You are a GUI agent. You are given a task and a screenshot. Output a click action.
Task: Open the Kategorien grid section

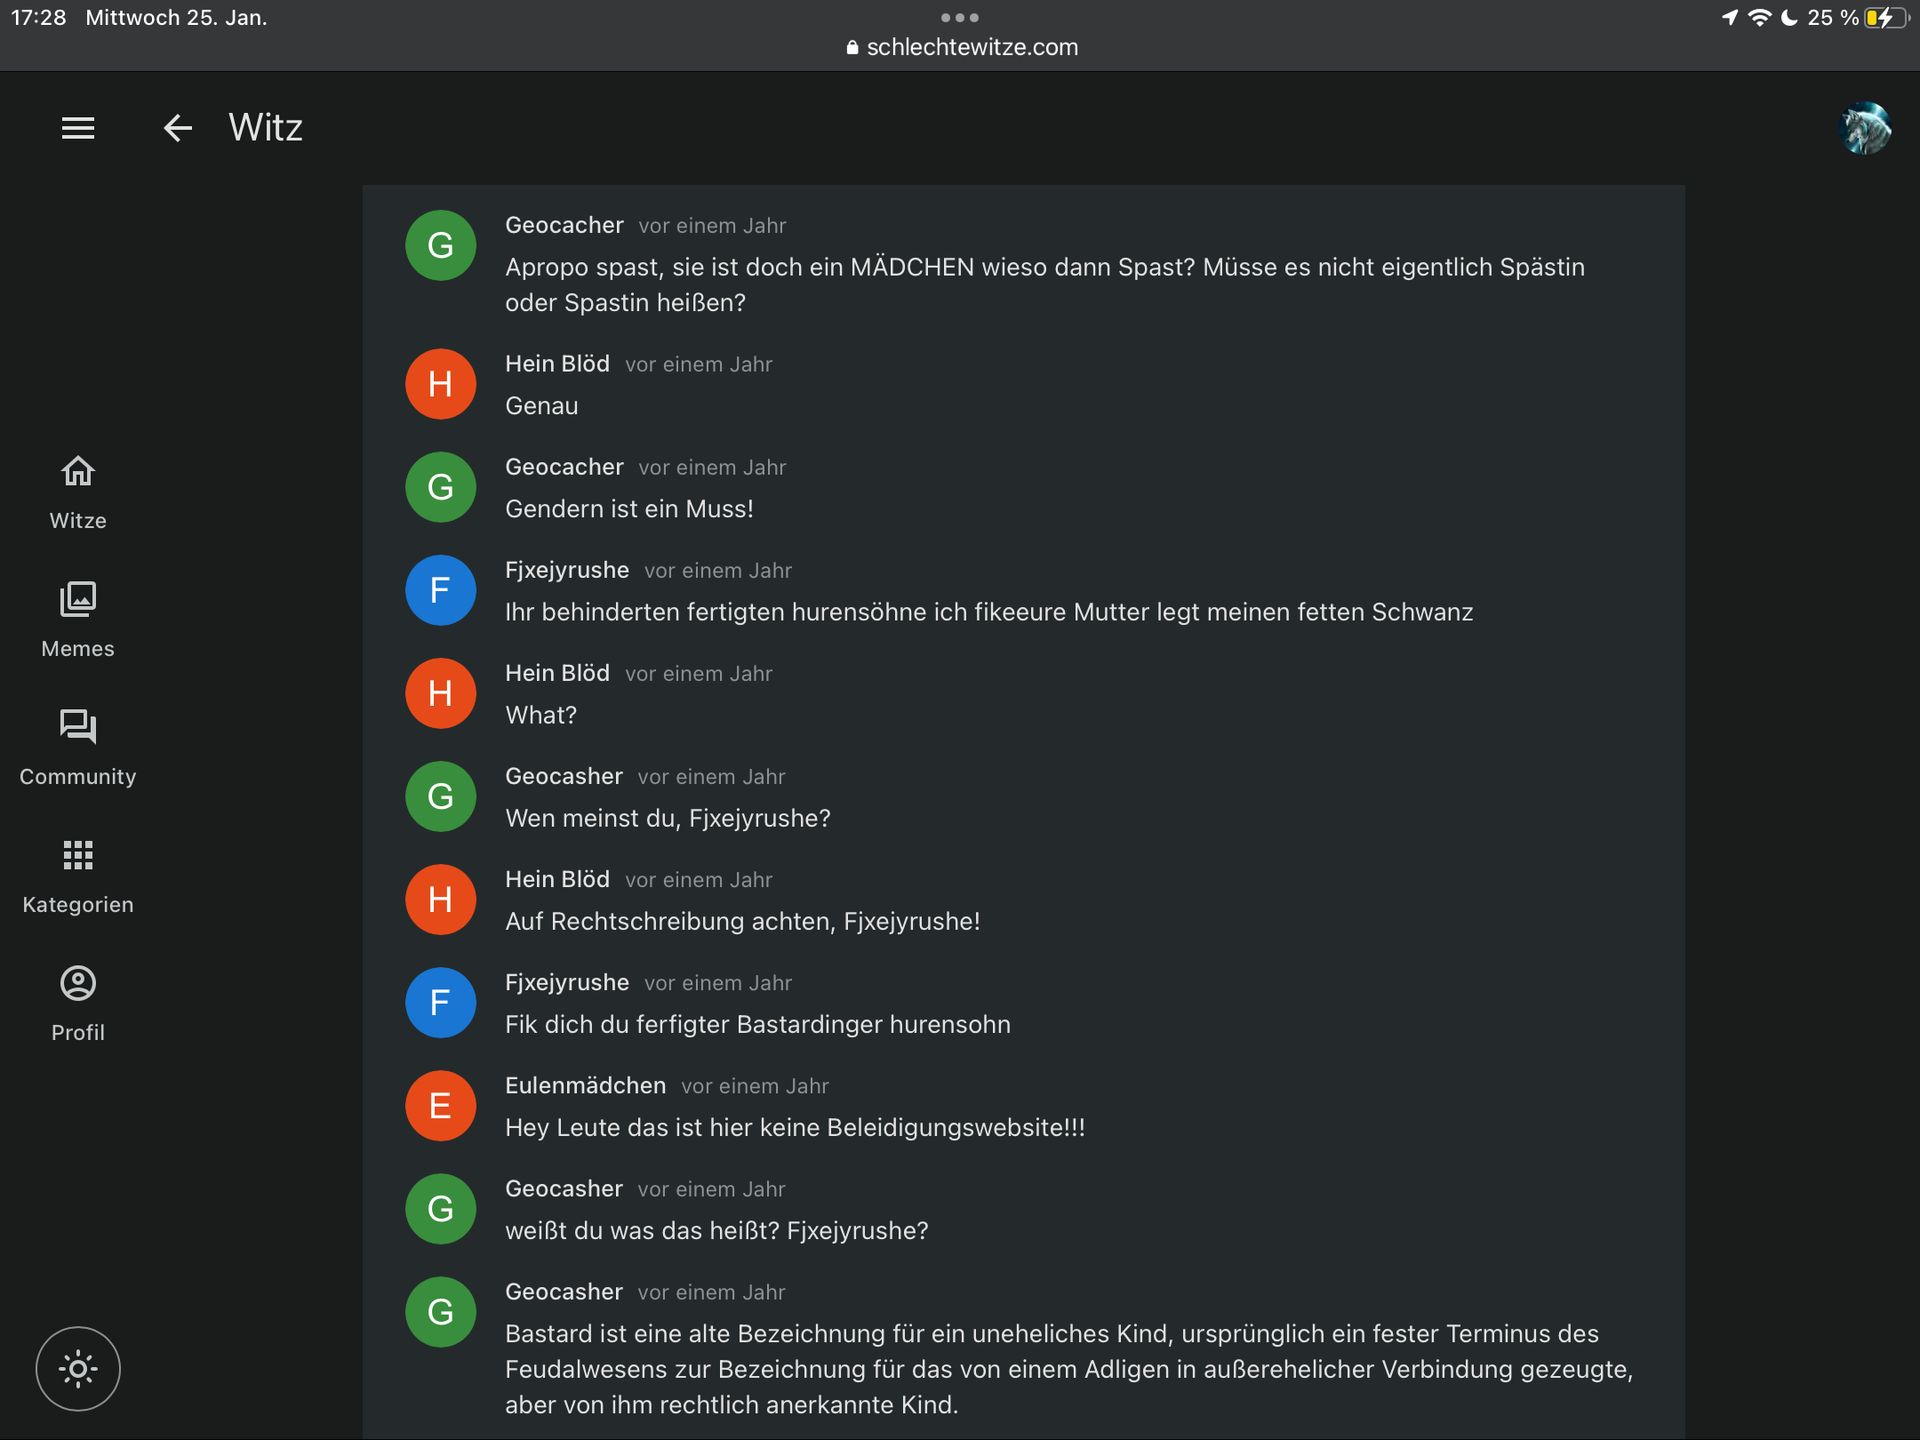pyautogui.click(x=78, y=876)
